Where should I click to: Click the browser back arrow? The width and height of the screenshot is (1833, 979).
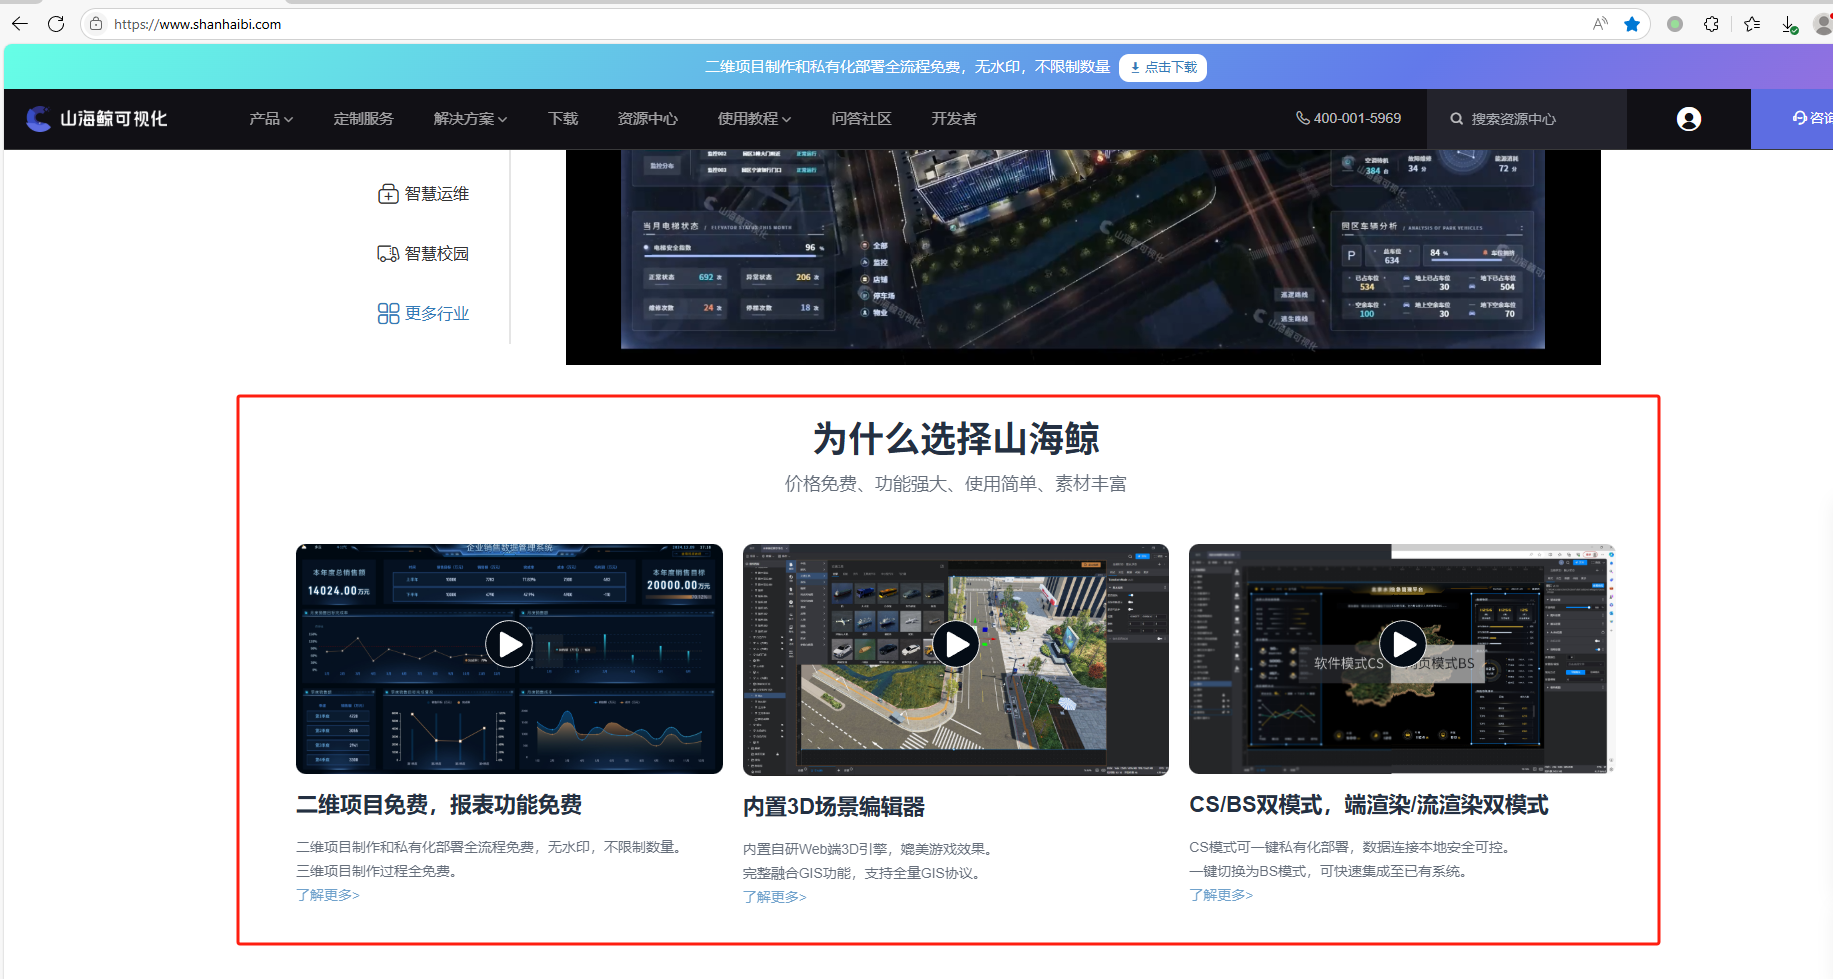click(20, 24)
